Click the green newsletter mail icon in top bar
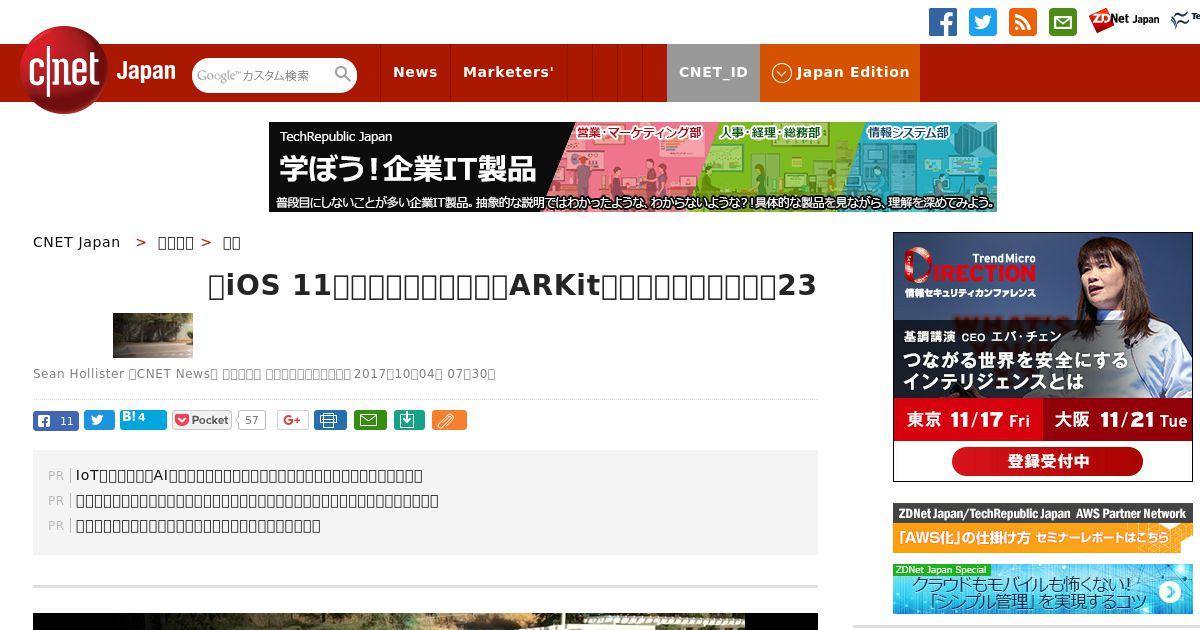The width and height of the screenshot is (1200, 630). coord(1063,22)
